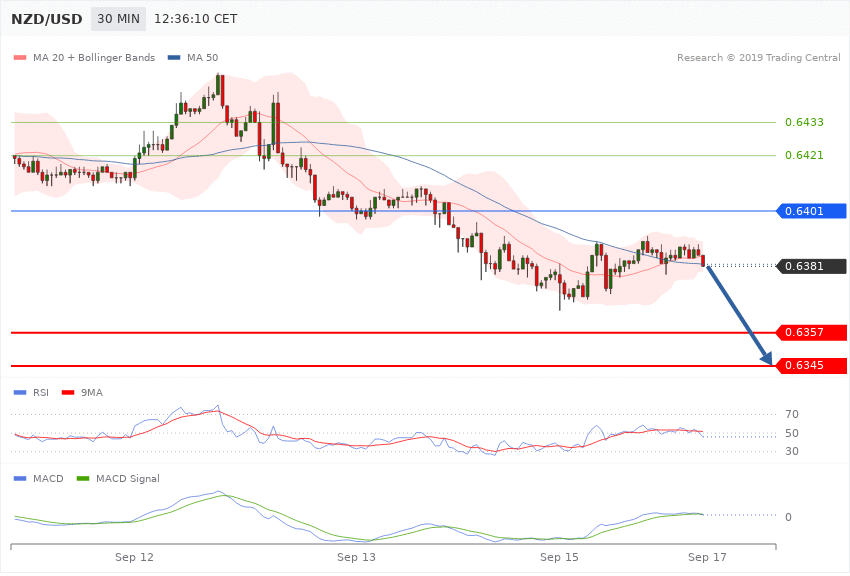Viewport: 850px width, 576px height.
Task: Click the MA 50 blue legend swatch
Action: click(174, 57)
